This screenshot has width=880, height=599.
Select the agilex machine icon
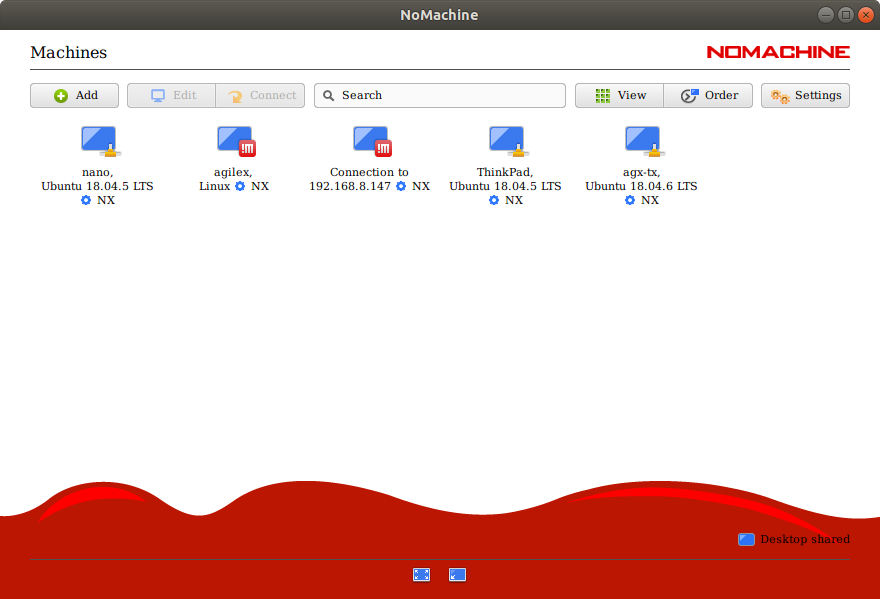pos(236,141)
